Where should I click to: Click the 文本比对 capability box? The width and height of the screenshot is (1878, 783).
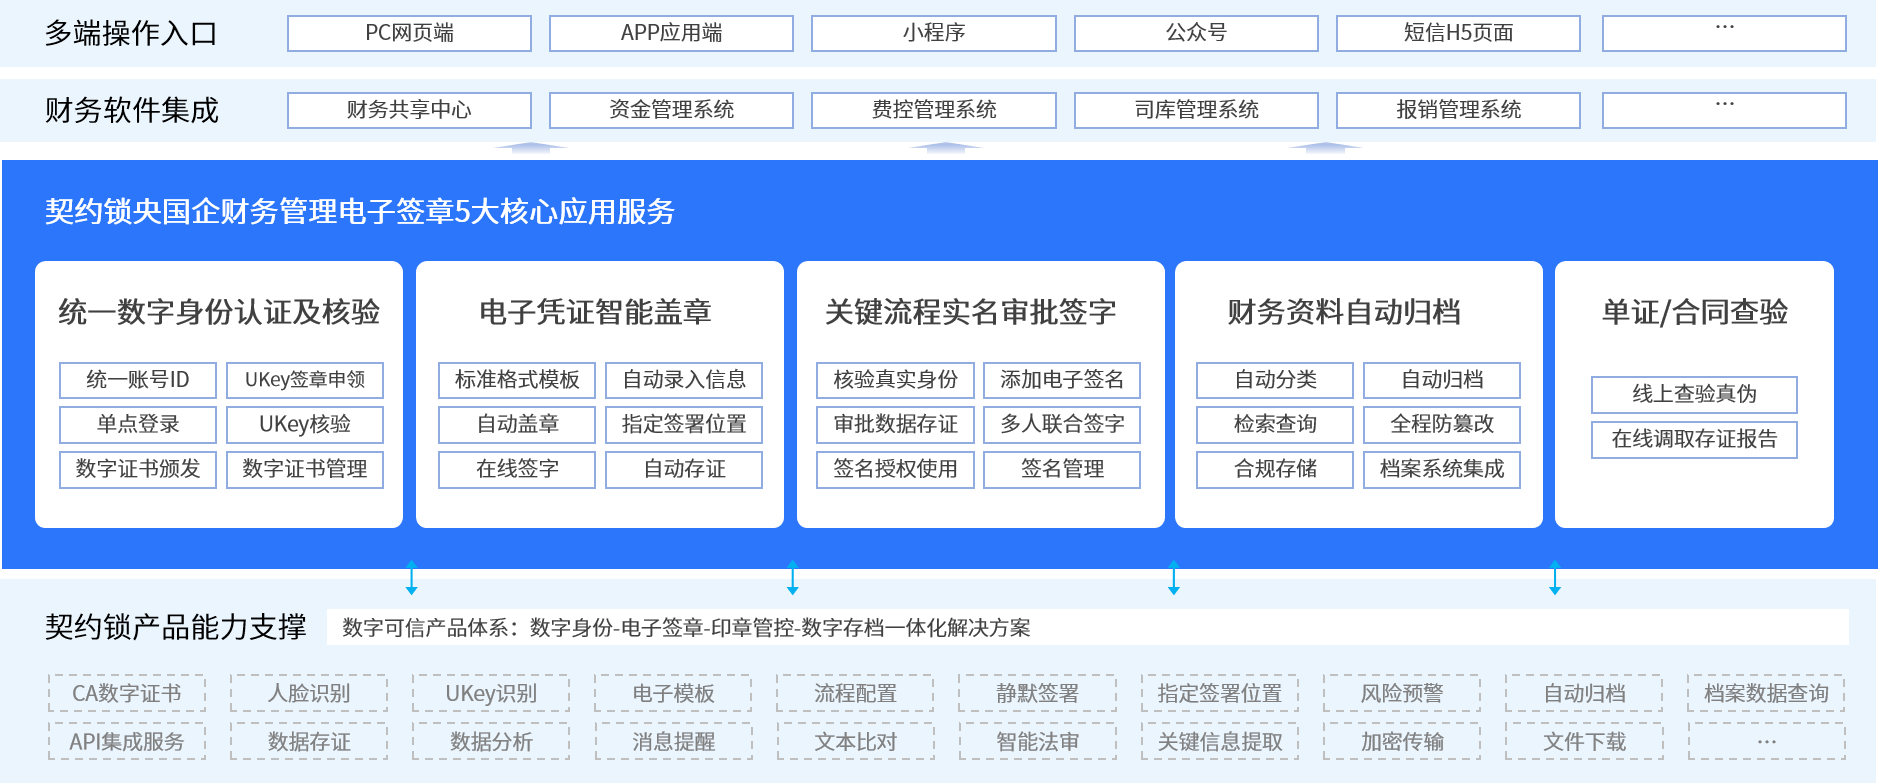click(x=855, y=742)
